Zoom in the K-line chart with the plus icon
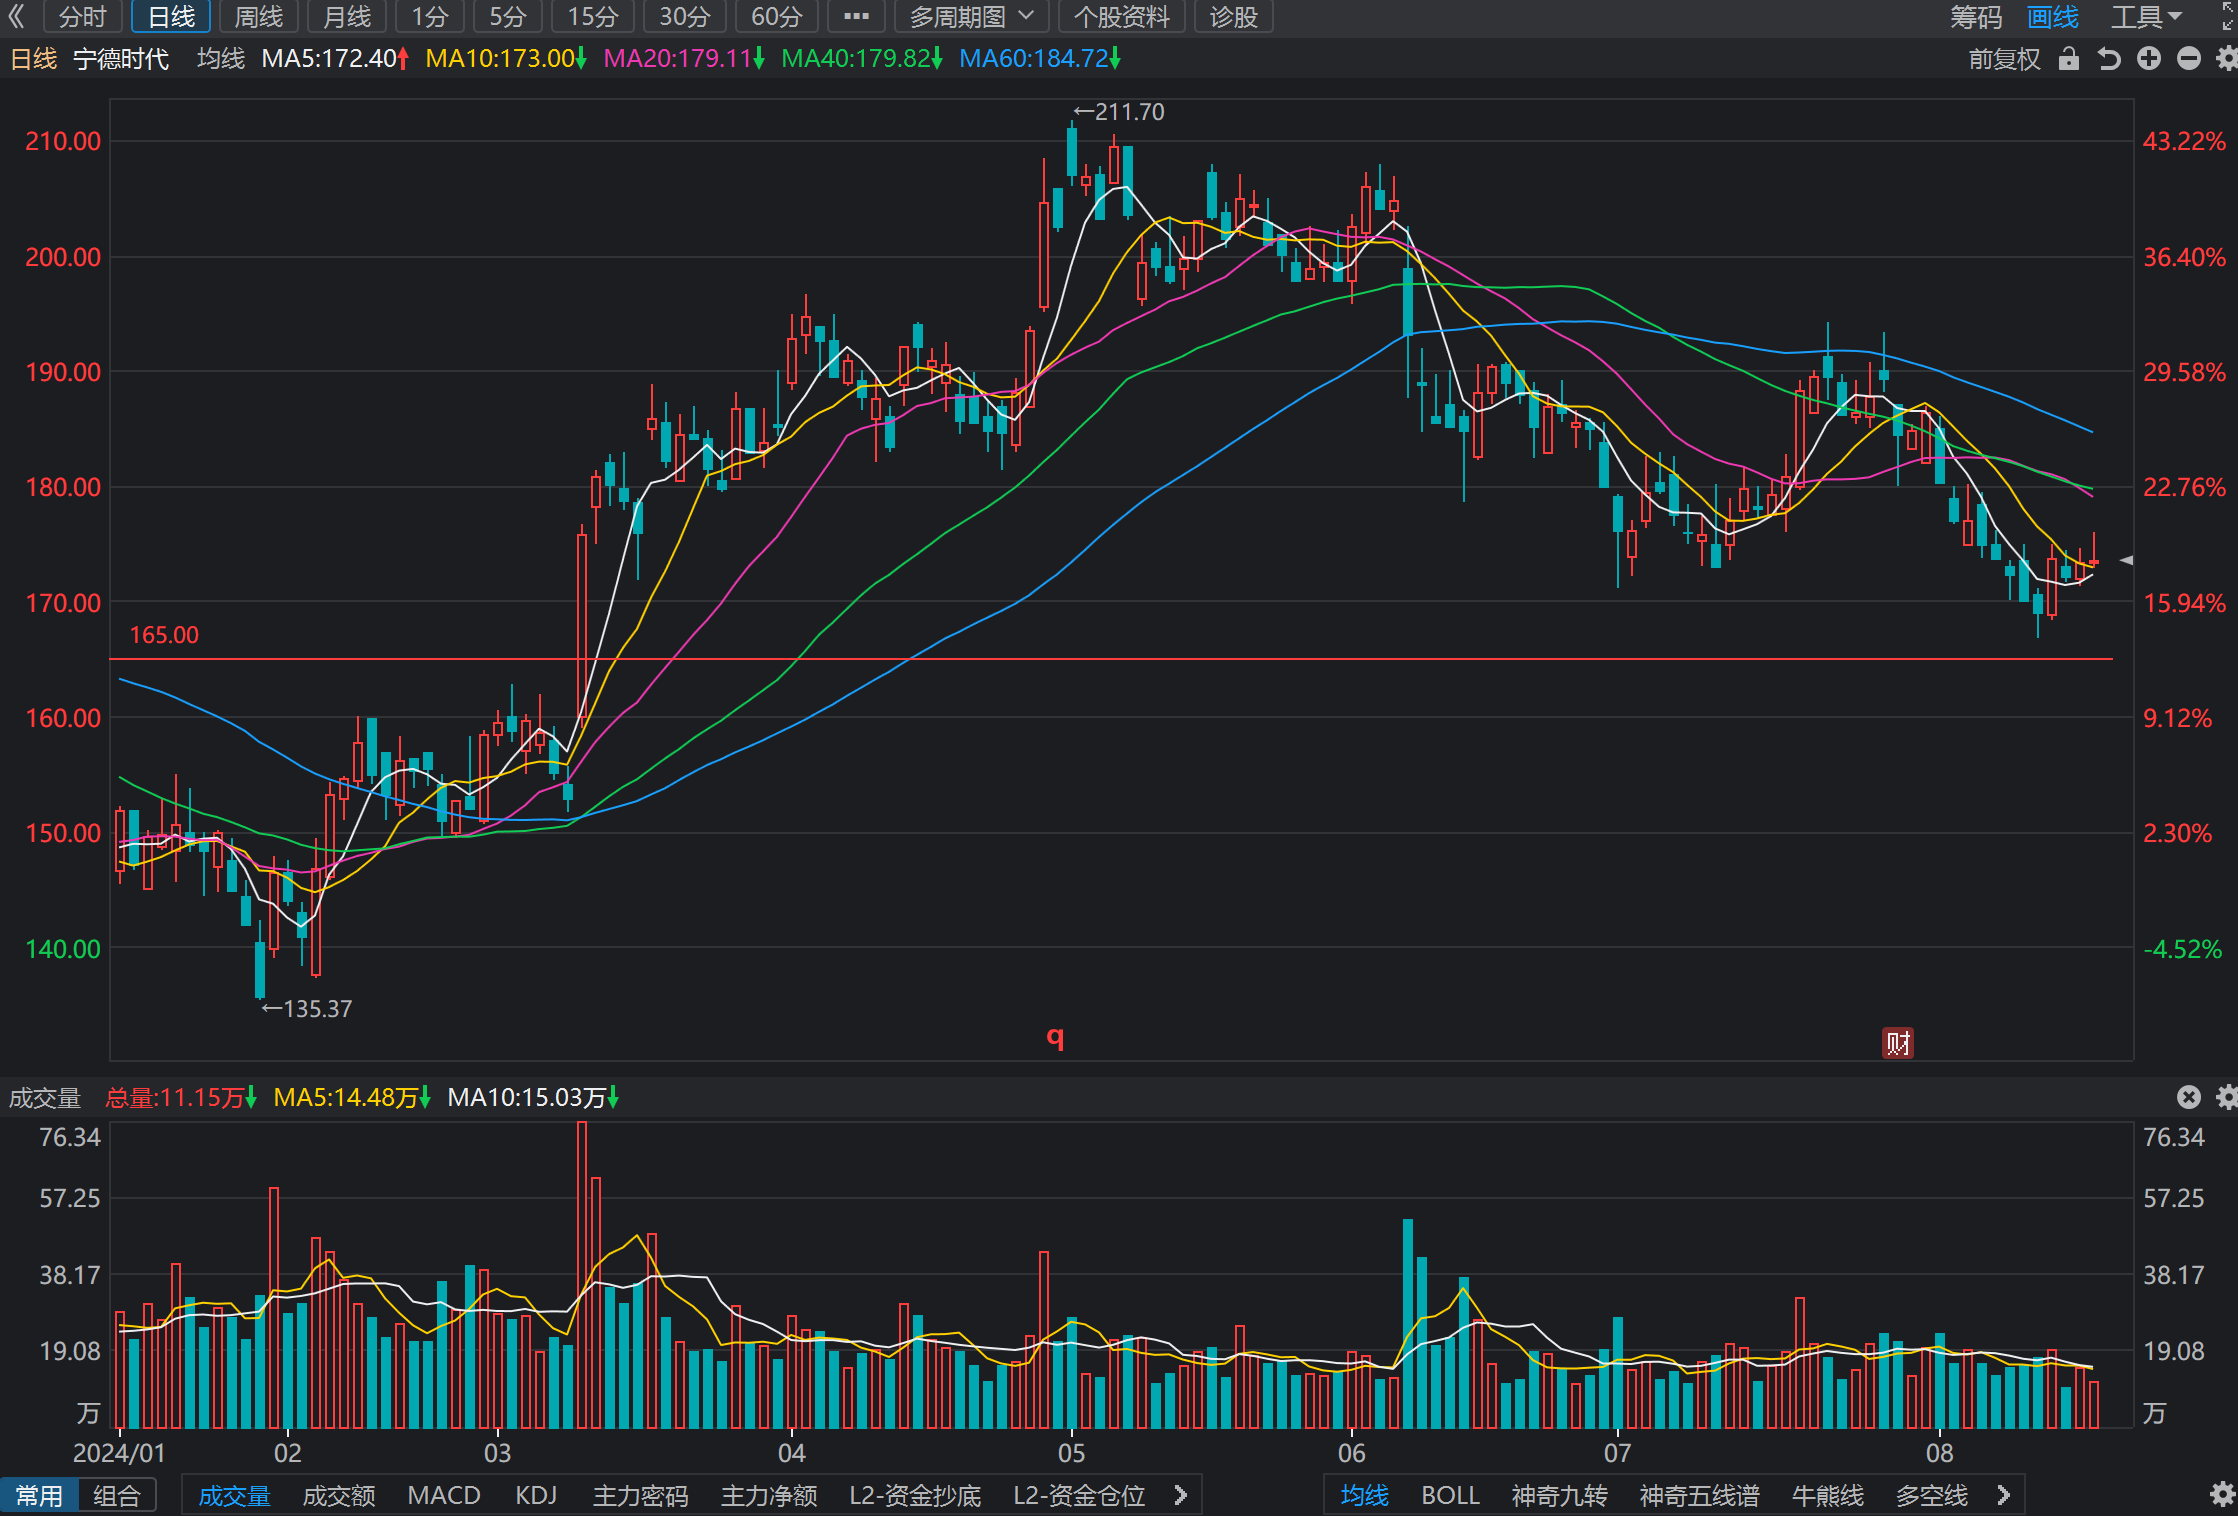 [2149, 59]
